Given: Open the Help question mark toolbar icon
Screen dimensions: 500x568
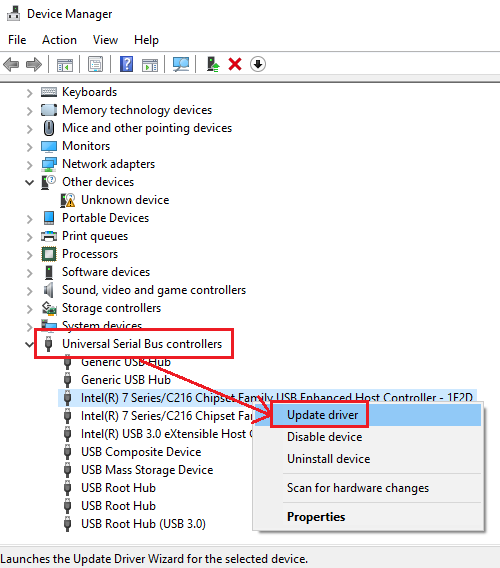Looking at the screenshot, I should pos(126,64).
